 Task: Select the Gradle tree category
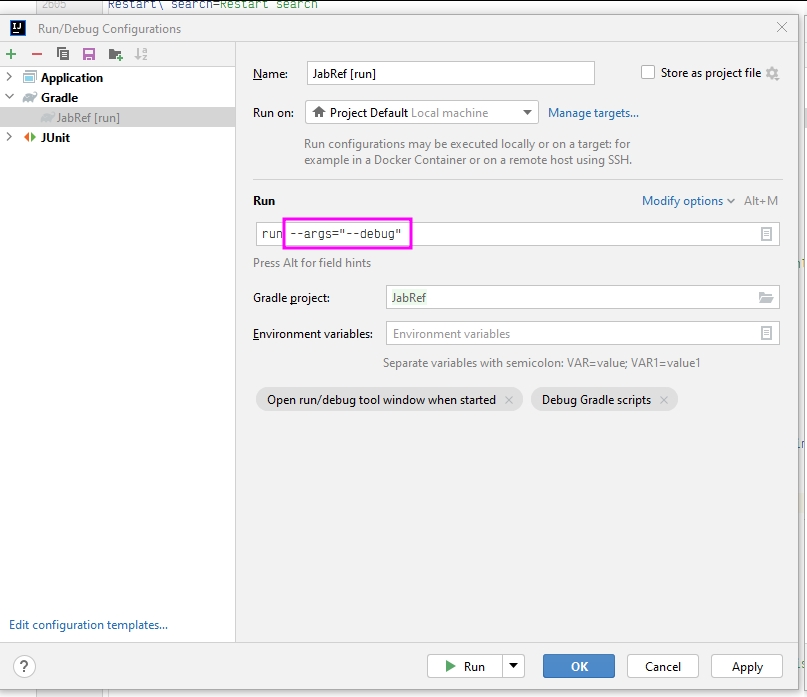59,98
